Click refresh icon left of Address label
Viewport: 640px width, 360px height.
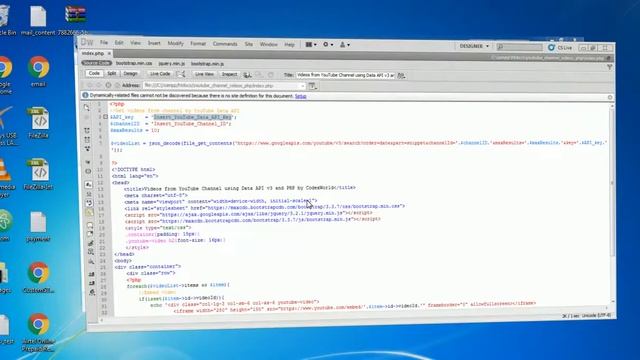point(108,85)
